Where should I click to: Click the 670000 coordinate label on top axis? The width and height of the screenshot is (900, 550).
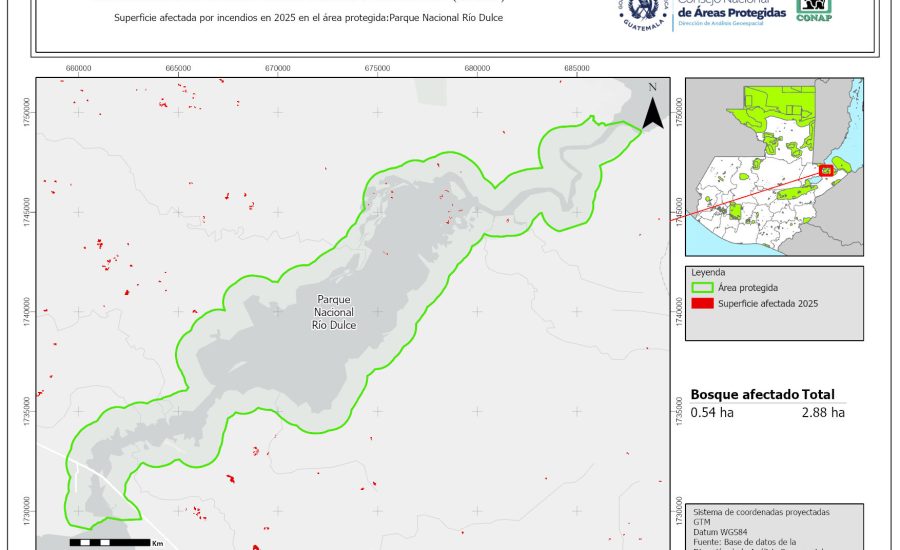pyautogui.click(x=278, y=68)
